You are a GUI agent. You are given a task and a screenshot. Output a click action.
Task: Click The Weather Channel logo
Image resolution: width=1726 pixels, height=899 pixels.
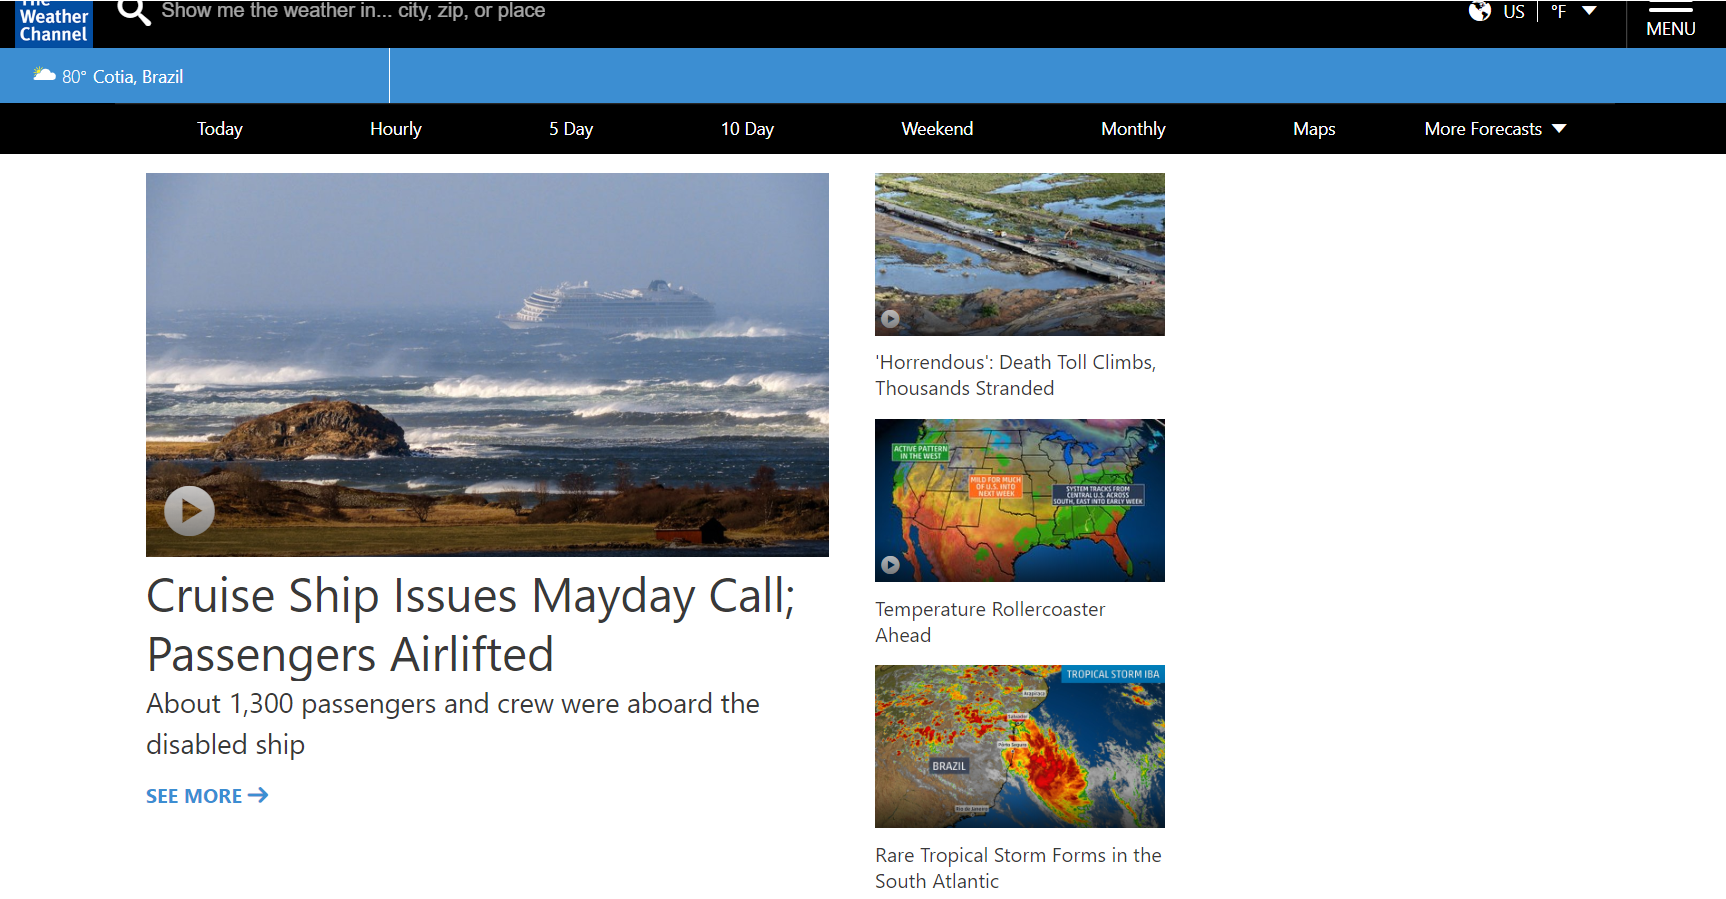click(54, 24)
